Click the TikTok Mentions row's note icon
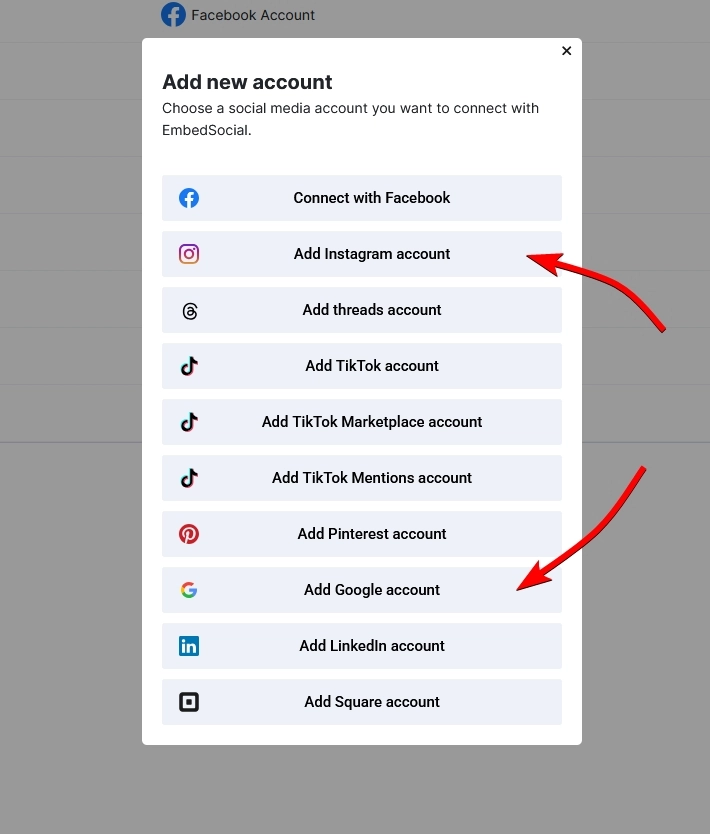Viewport: 710px width, 834px height. pos(189,478)
